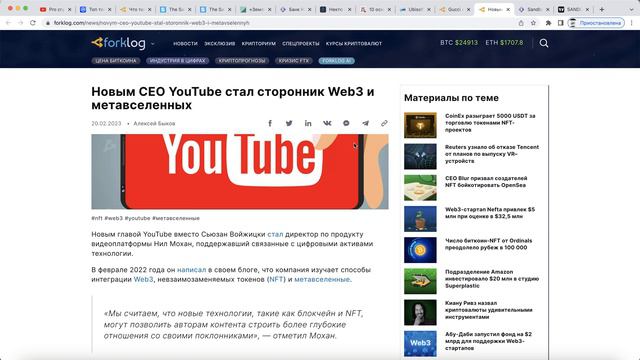Image resolution: width=640 pixels, height=360 pixels.
Task: Share article on Facebook icon
Action: [x=270, y=123]
